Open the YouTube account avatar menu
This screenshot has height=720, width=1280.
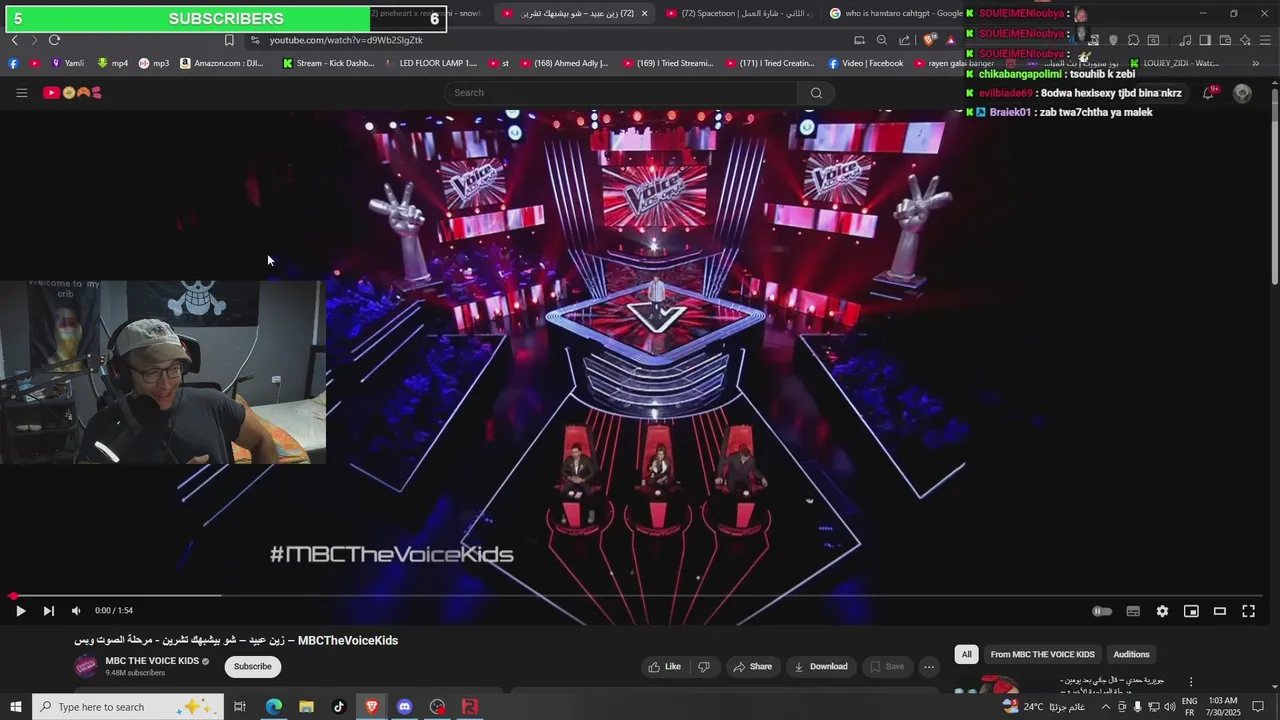1243,93
